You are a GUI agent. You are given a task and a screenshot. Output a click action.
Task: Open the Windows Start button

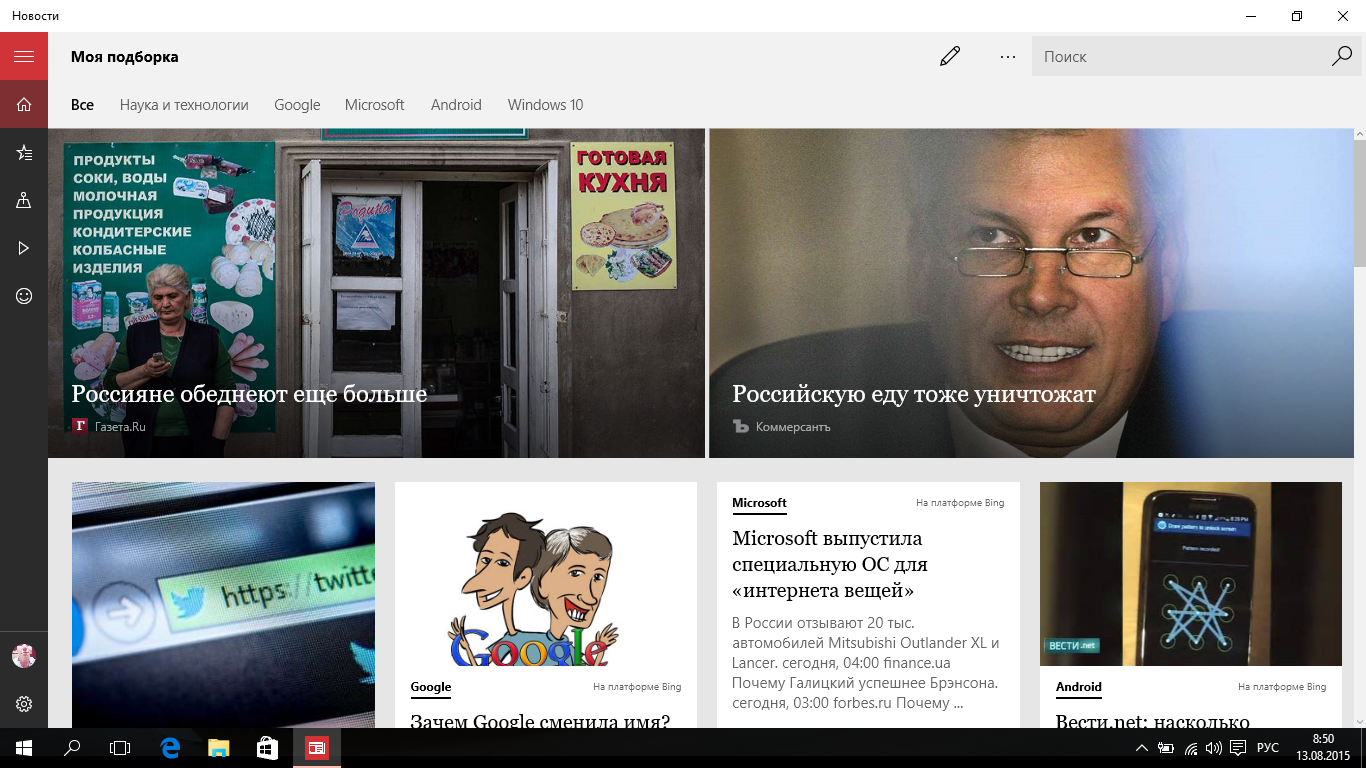[x=24, y=748]
